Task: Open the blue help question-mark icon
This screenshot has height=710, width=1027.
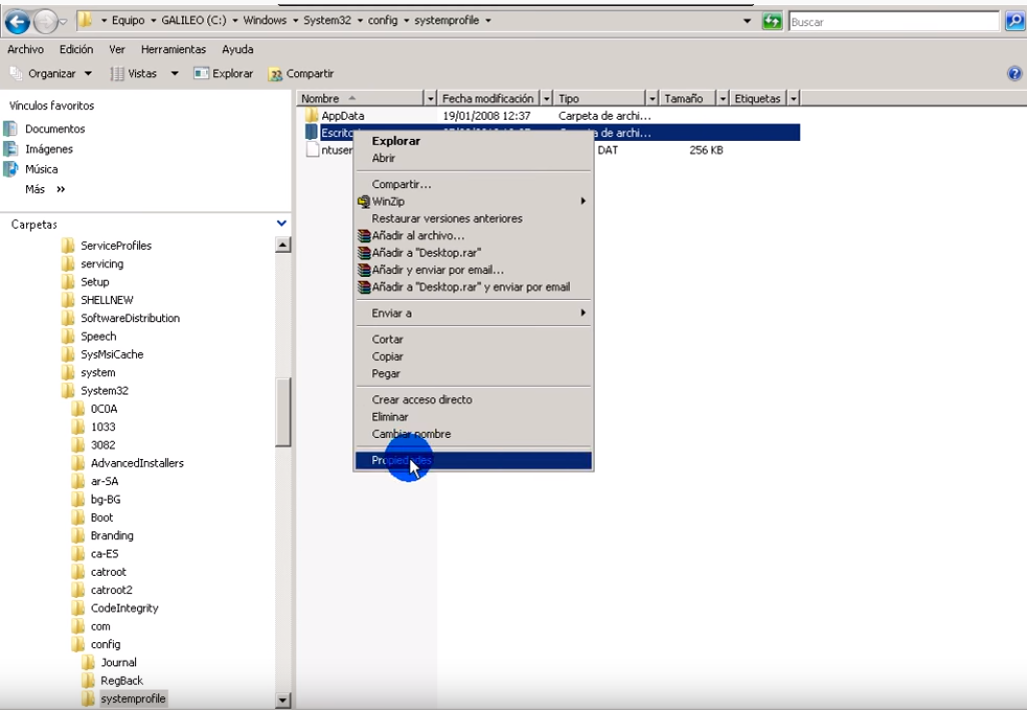Action: pyautogui.click(x=1015, y=73)
